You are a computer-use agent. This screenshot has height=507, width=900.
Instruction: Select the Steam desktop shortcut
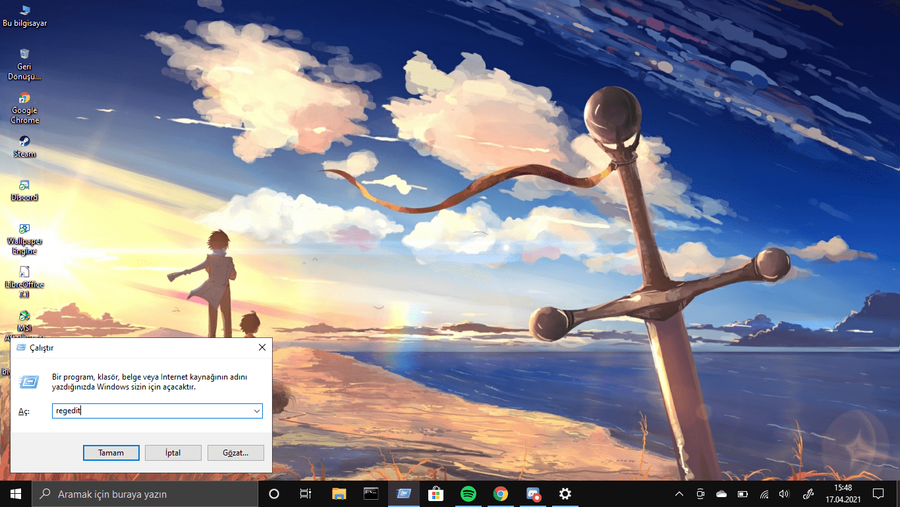point(24,146)
